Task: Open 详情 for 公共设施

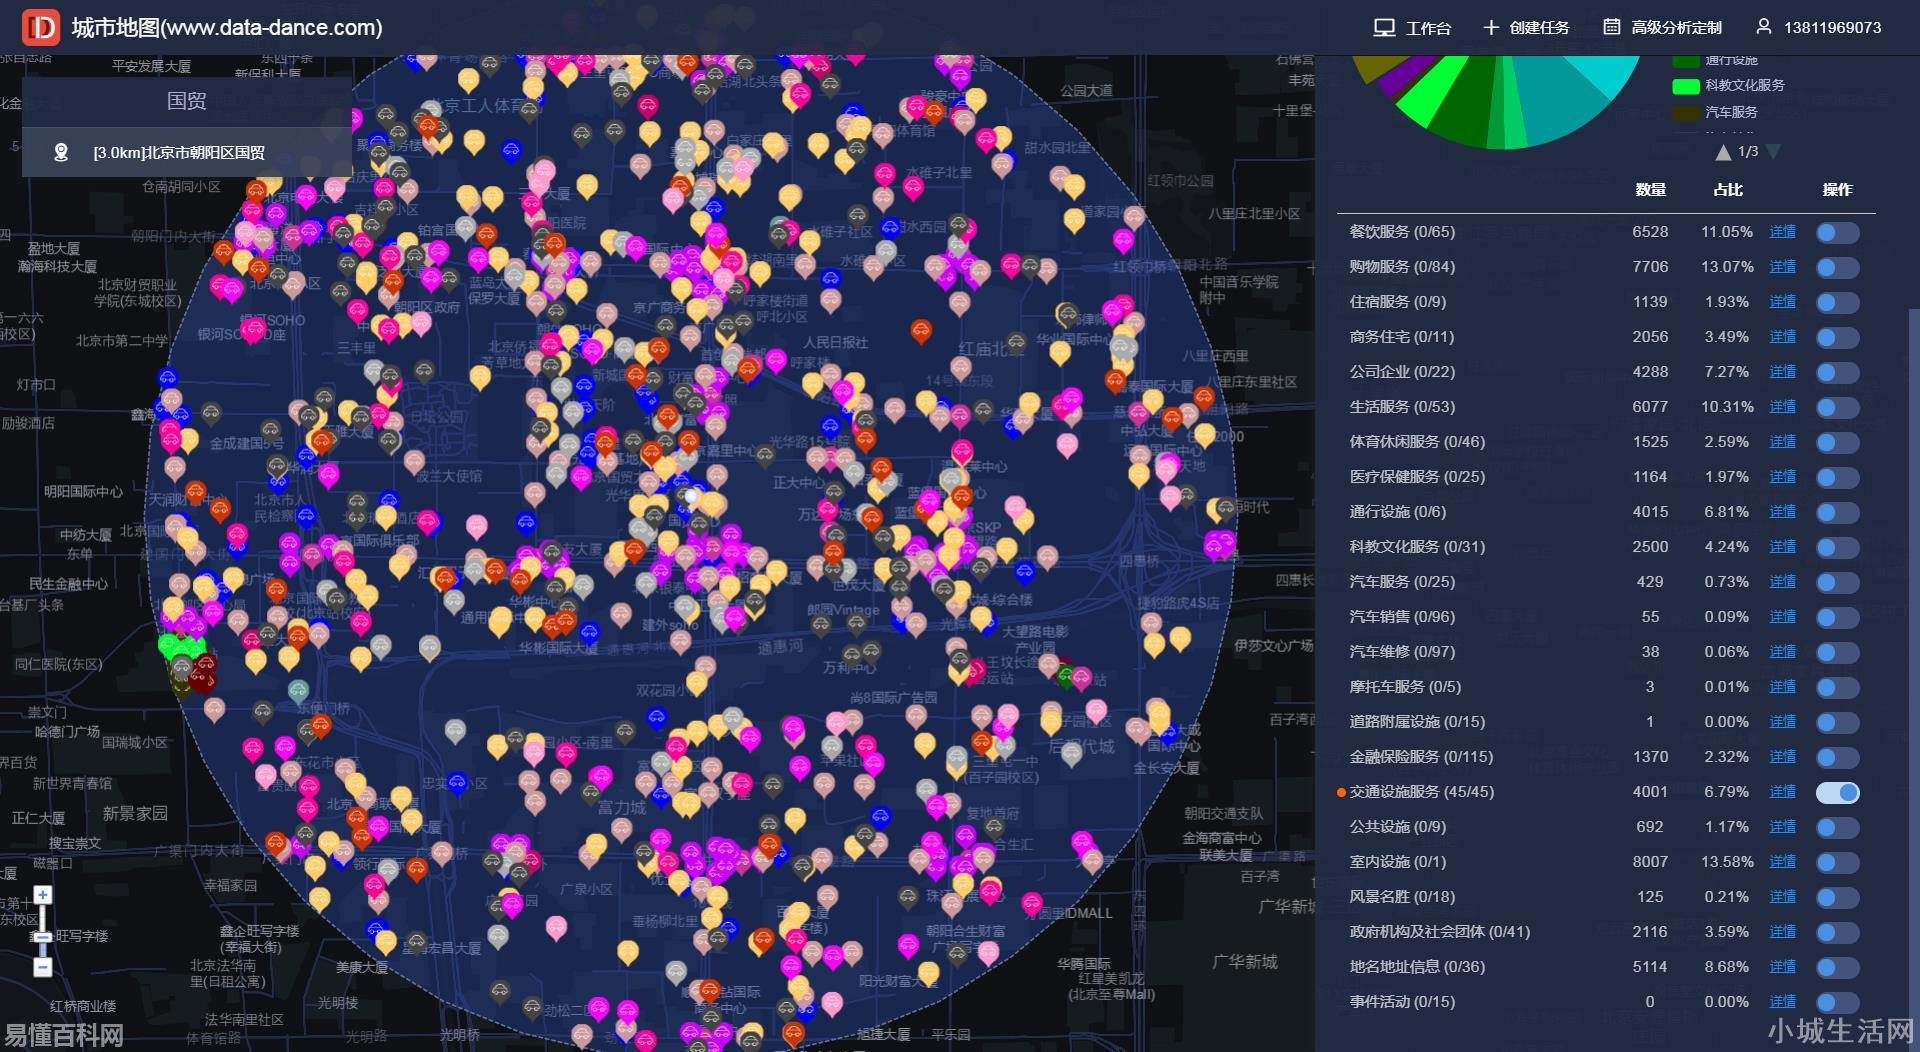Action: point(1782,827)
